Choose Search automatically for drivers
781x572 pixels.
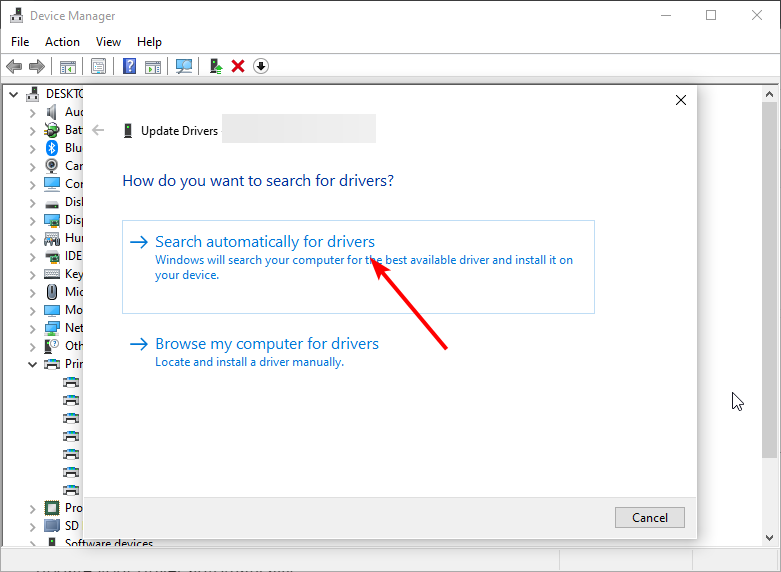[x=265, y=242]
